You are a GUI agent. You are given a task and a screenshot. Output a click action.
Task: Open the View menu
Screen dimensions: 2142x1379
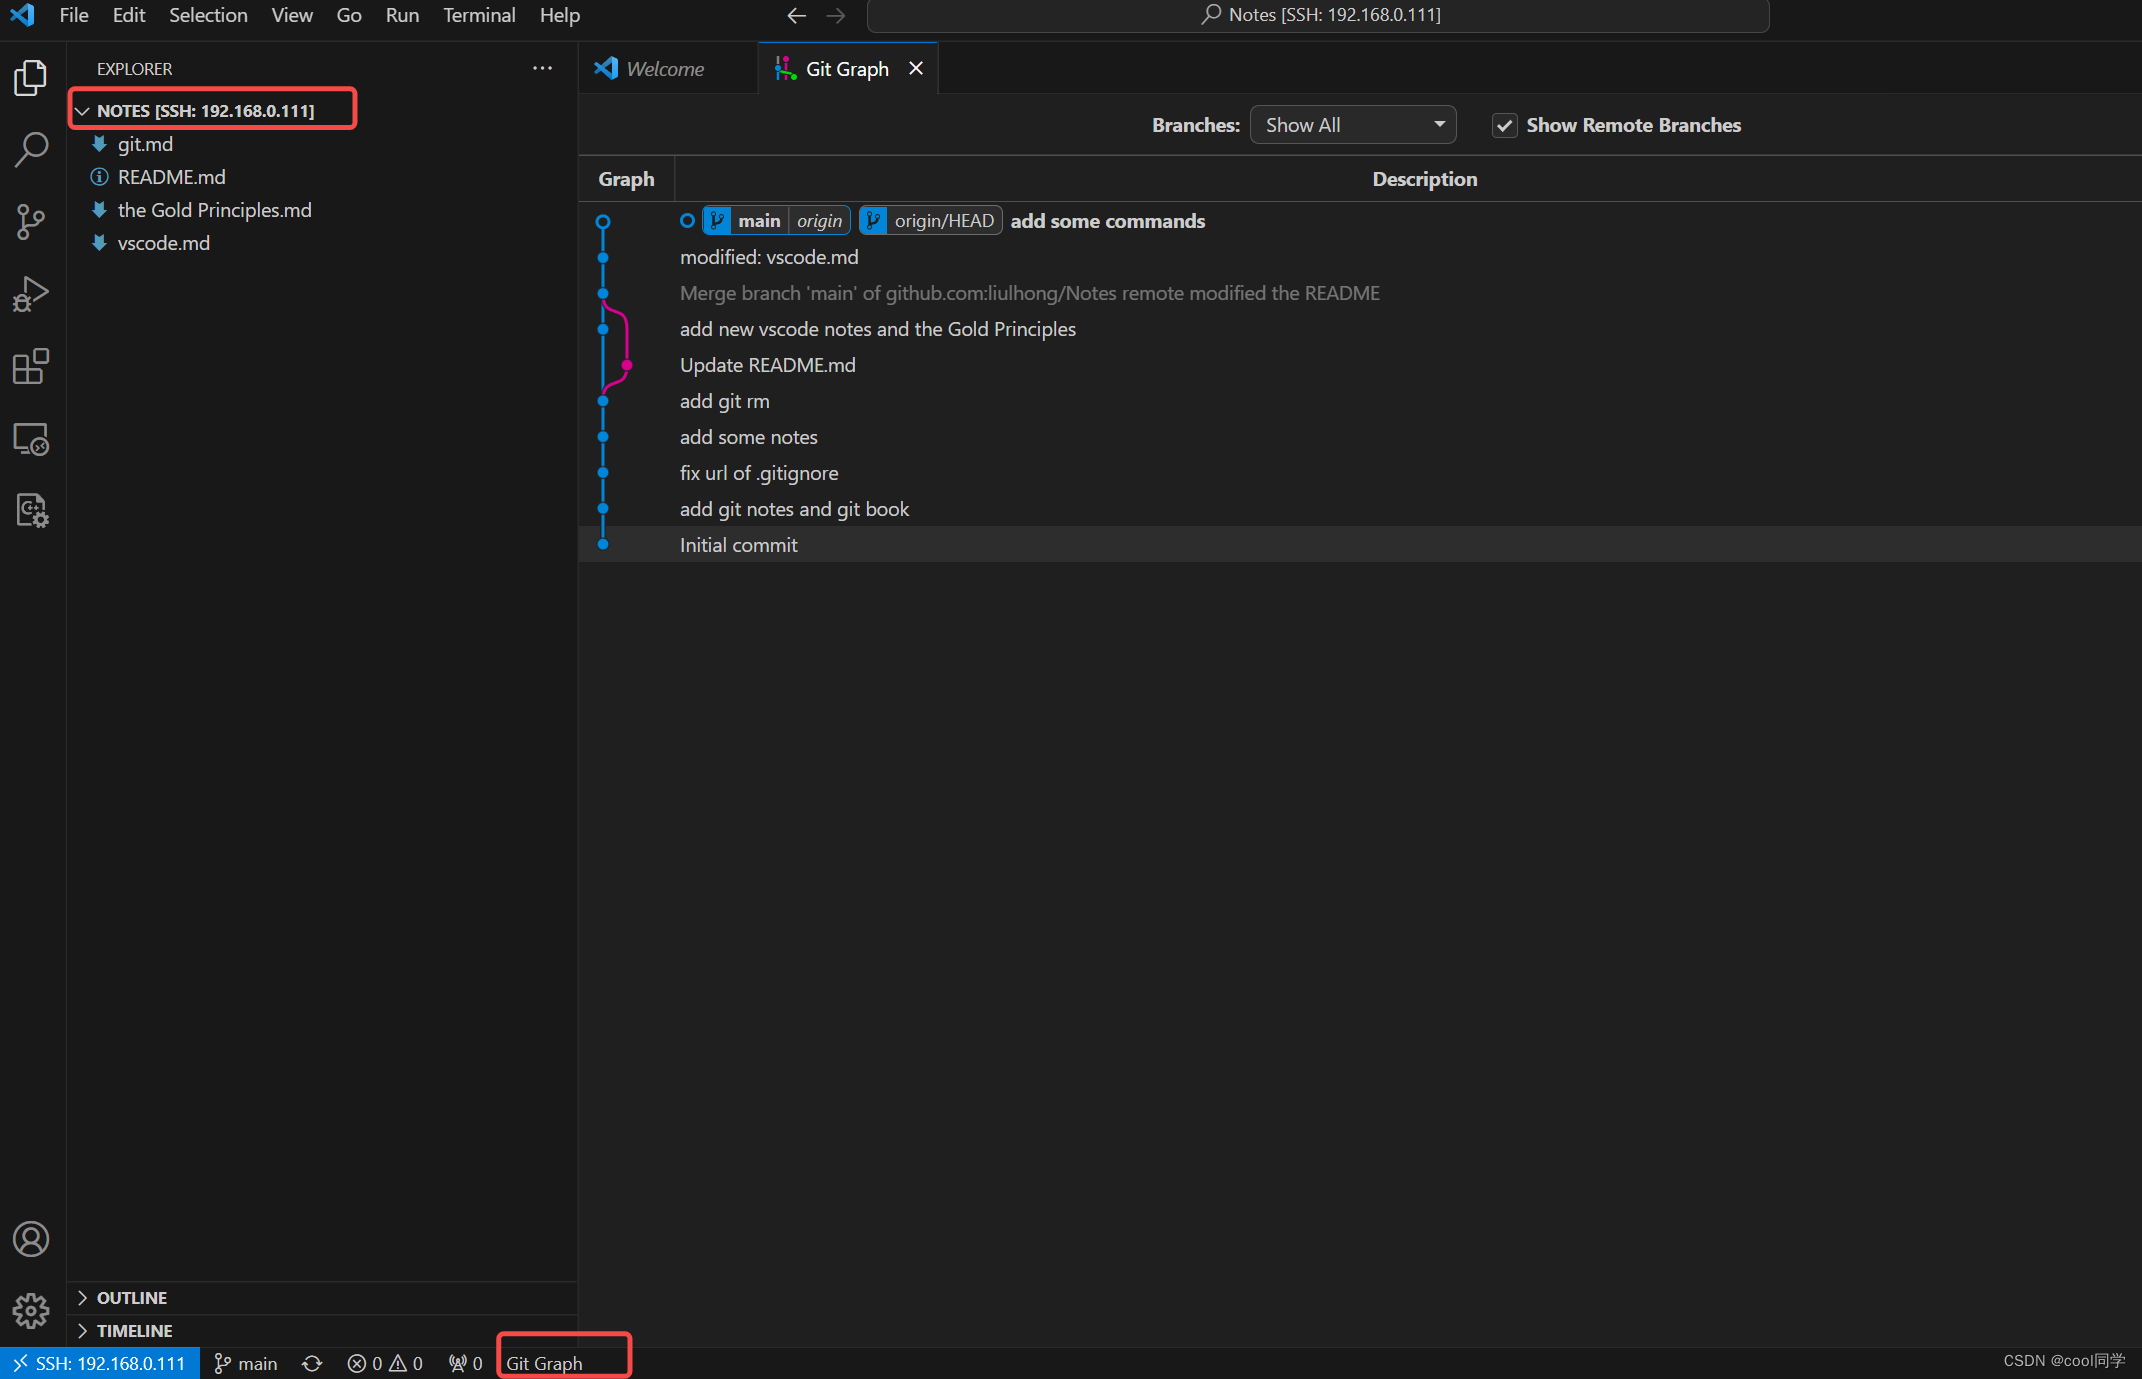(x=292, y=15)
